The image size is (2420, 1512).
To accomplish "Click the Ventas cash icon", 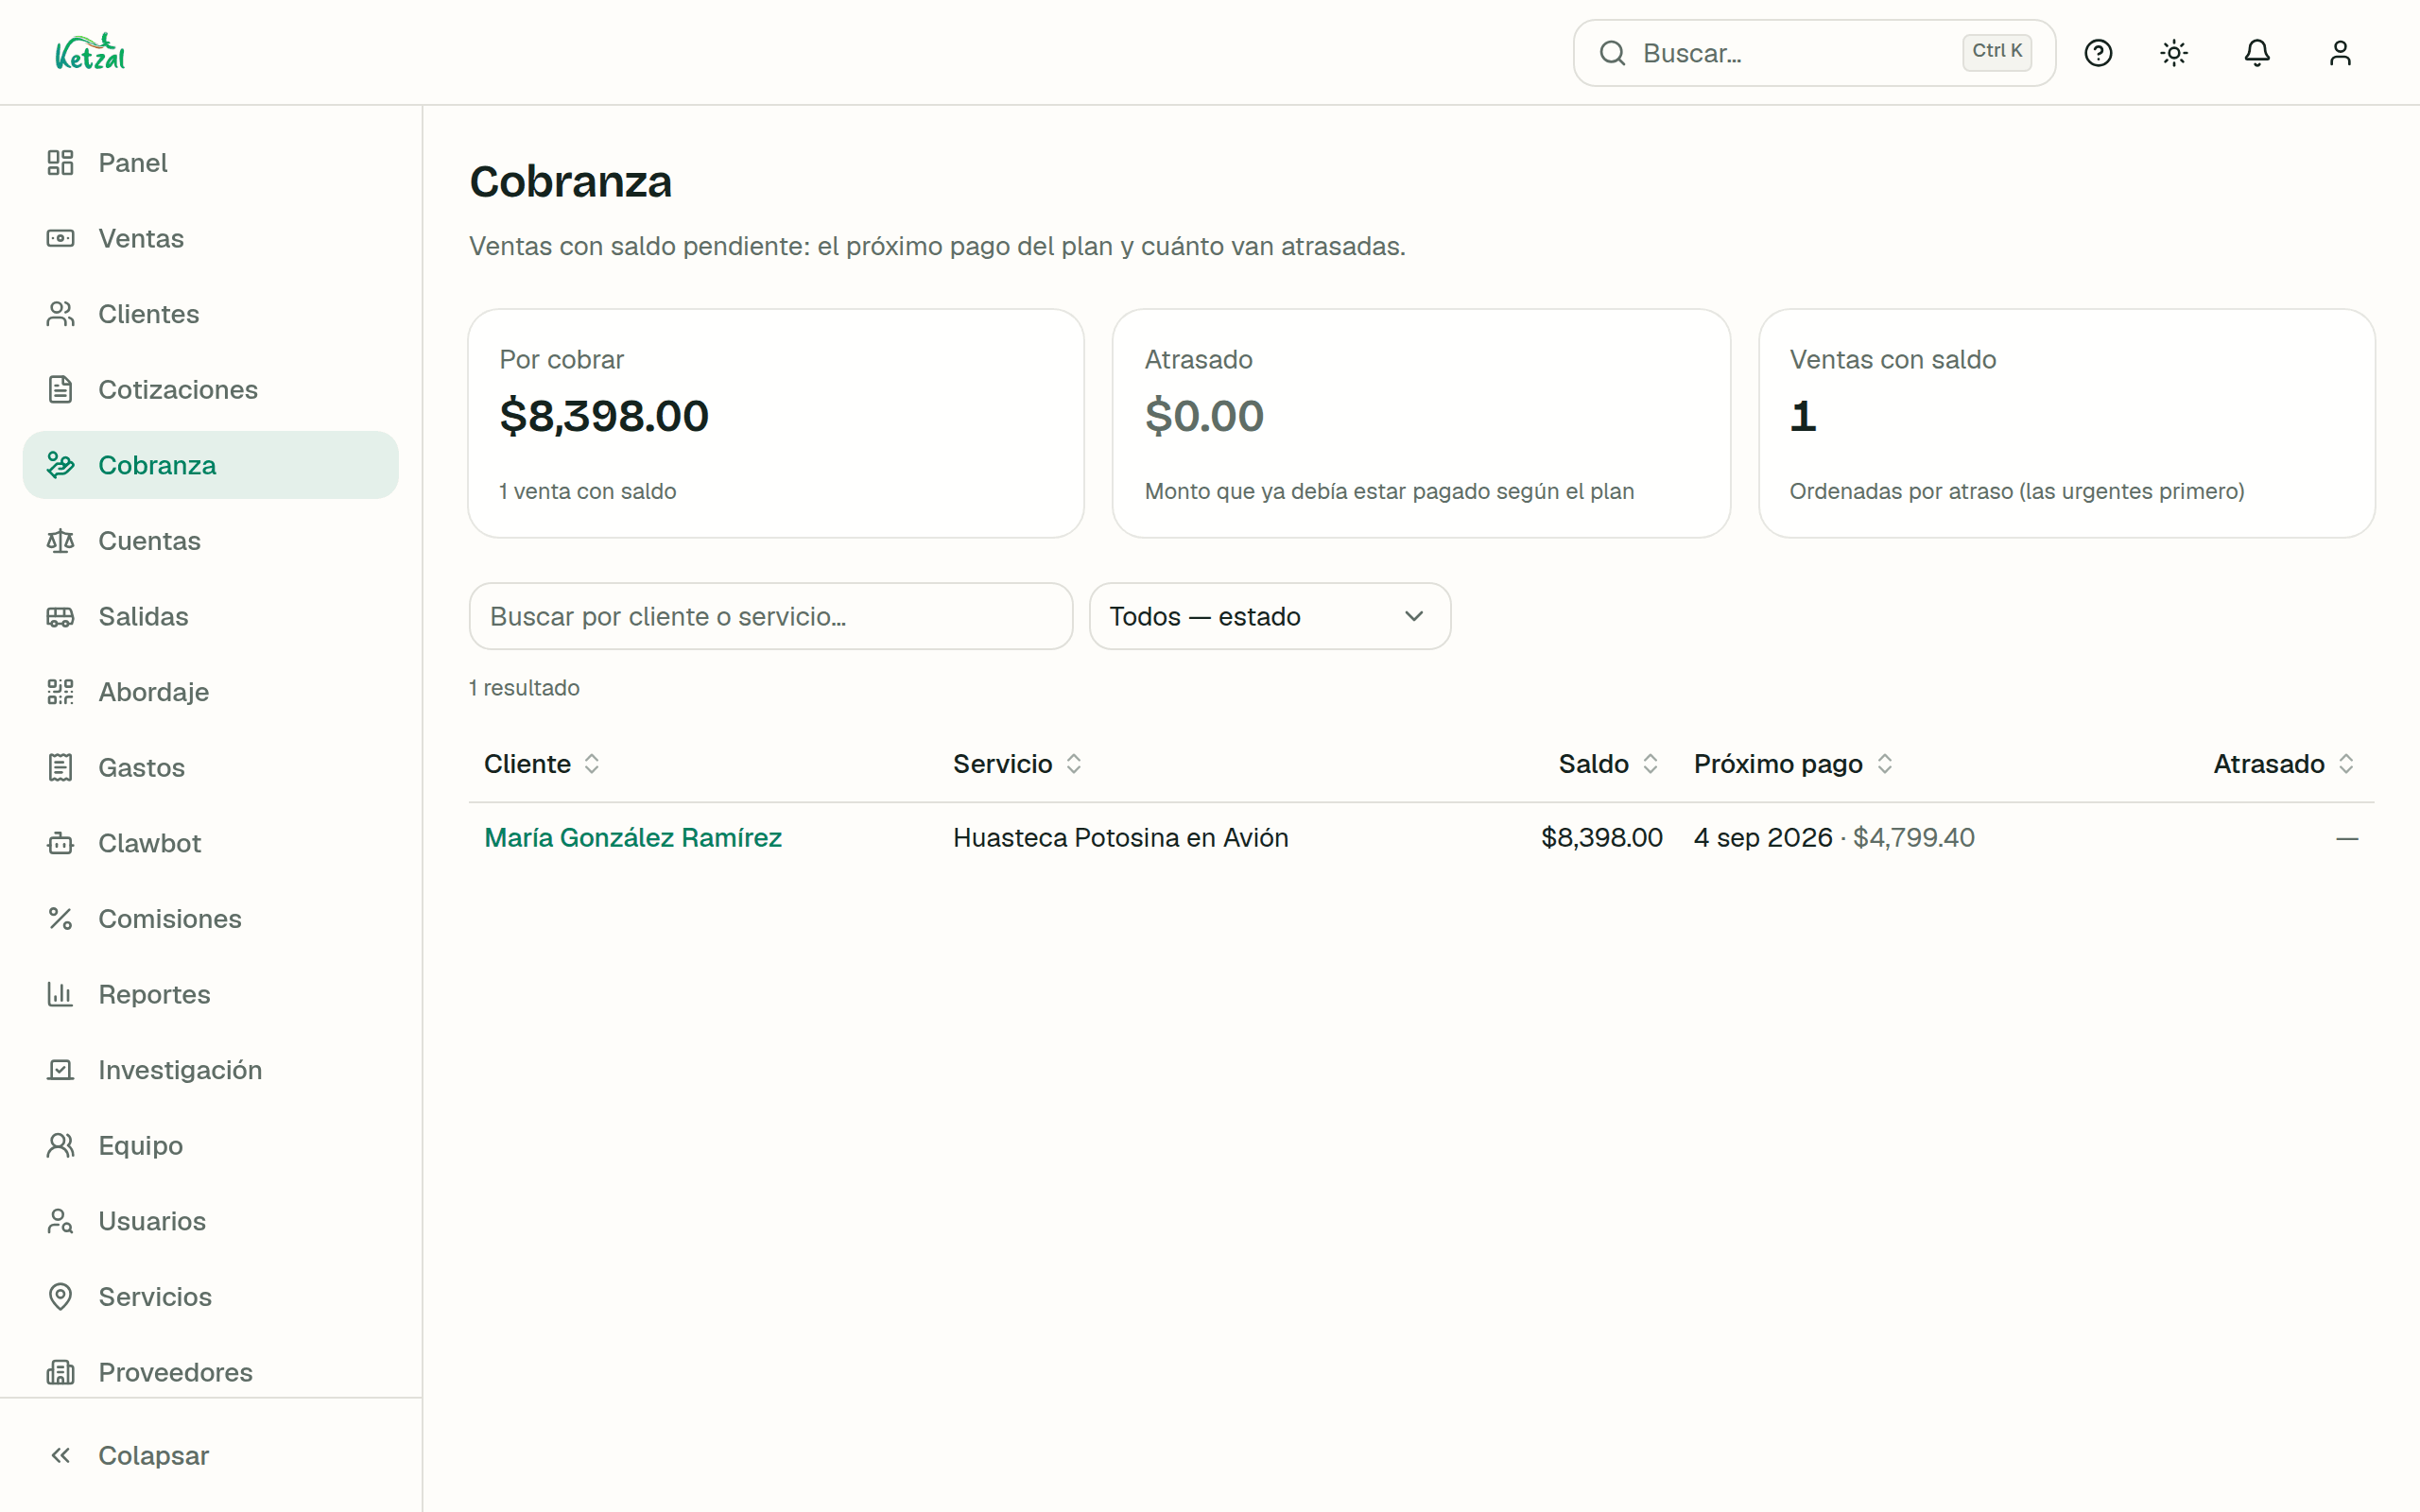I will pyautogui.click(x=60, y=238).
